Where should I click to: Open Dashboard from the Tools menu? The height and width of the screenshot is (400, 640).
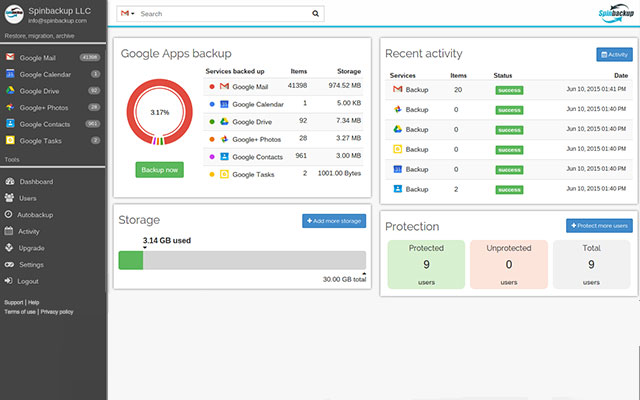(36, 182)
